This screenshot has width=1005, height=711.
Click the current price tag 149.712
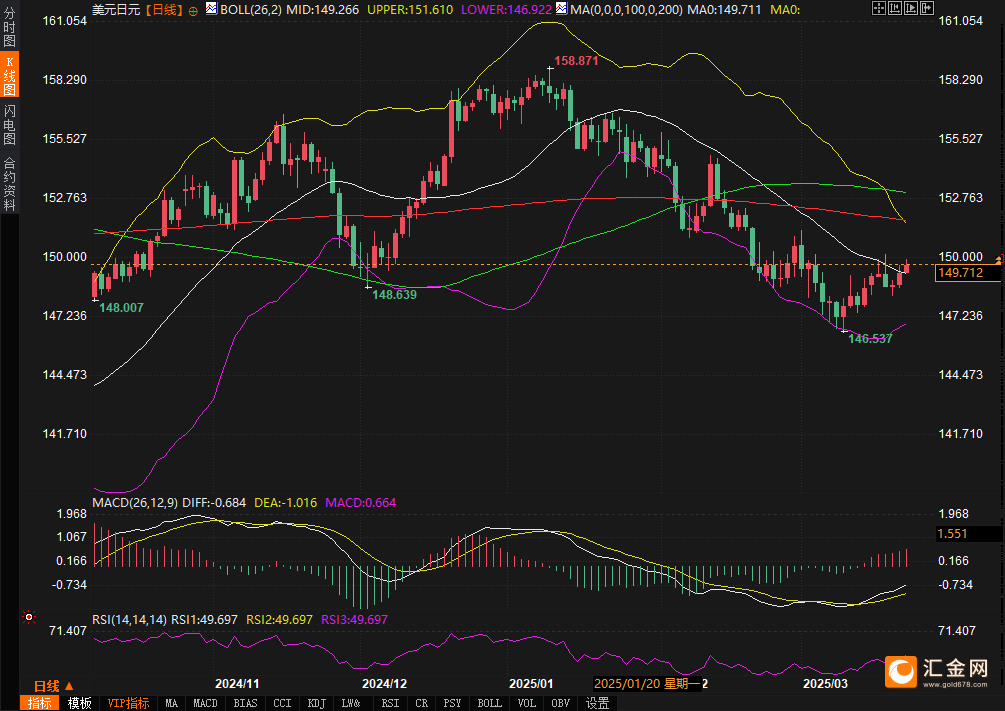click(x=967, y=273)
